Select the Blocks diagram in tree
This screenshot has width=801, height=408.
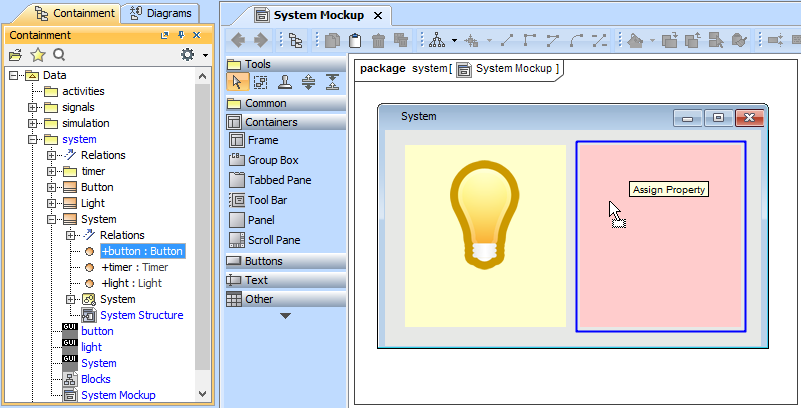[x=87, y=379]
